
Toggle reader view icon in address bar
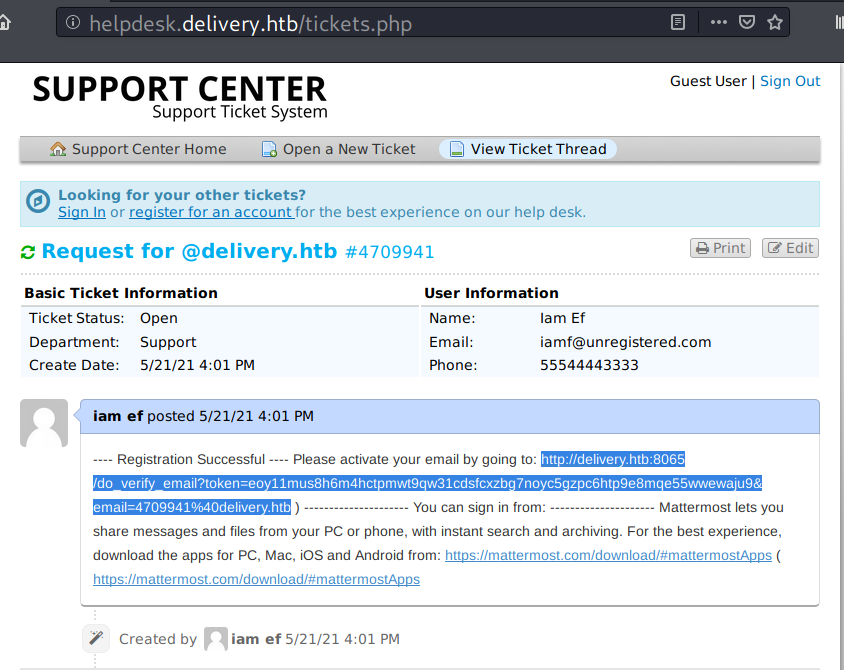[679, 22]
